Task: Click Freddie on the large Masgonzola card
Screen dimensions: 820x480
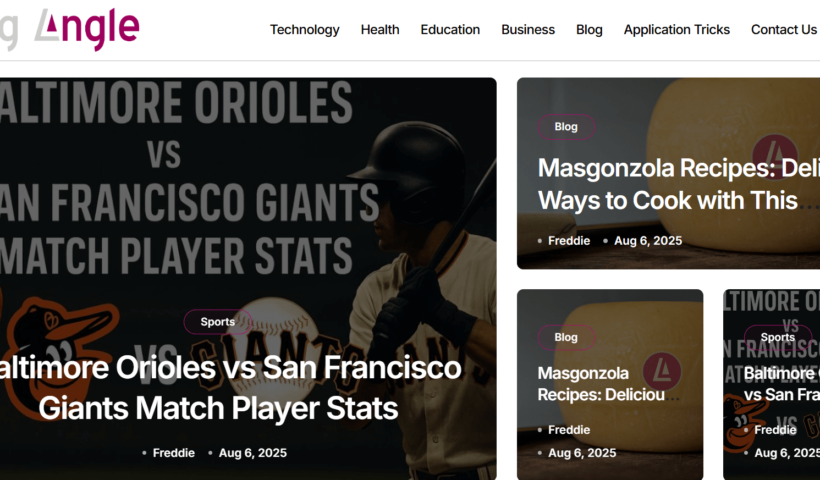Action: (x=569, y=241)
